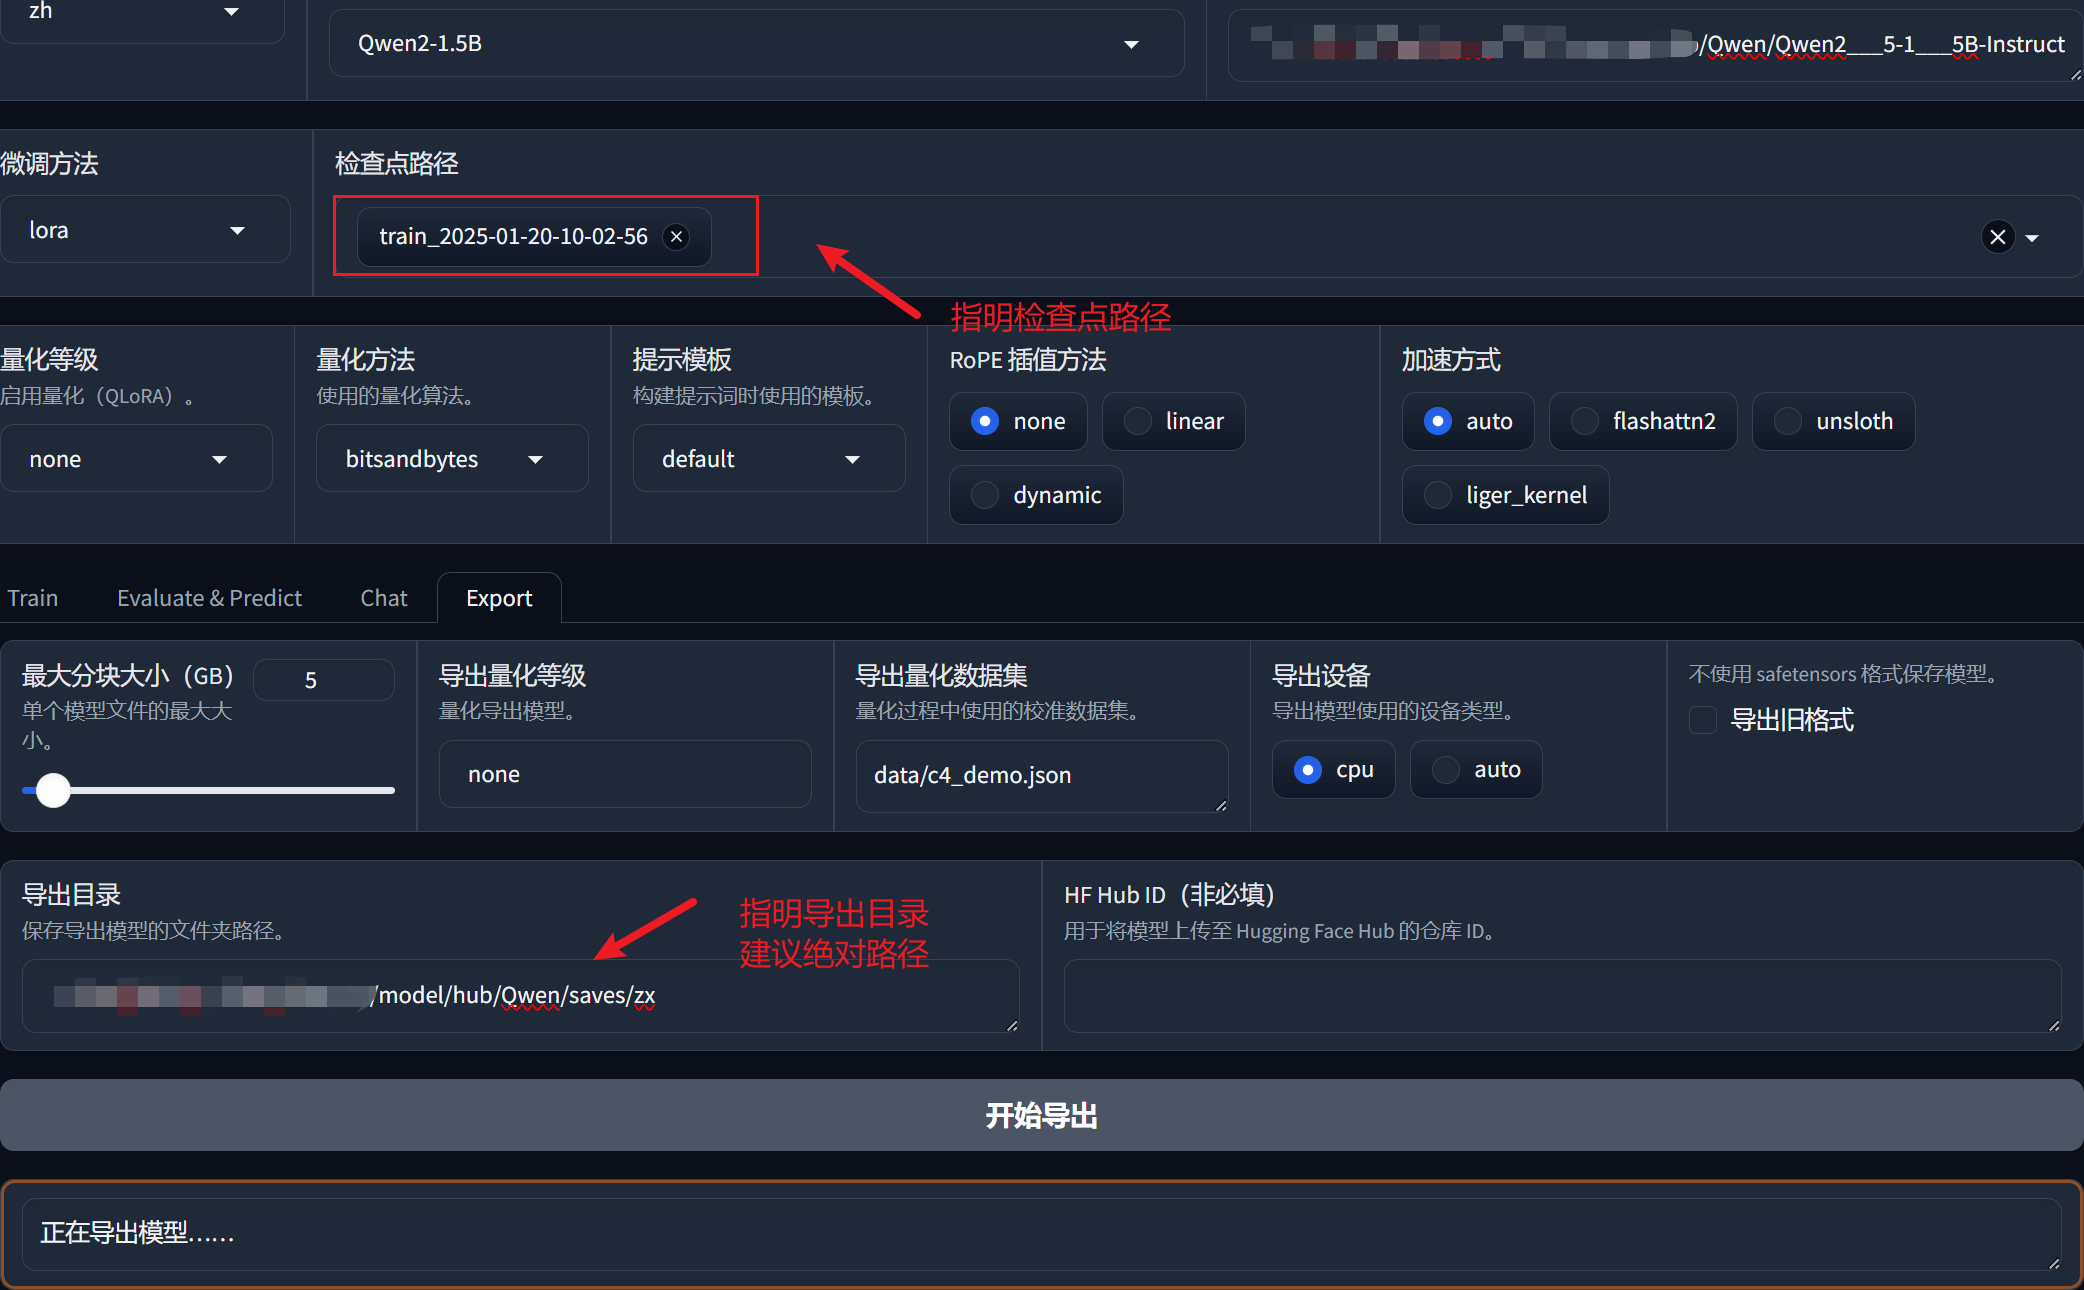Viewport: 2084px width, 1290px height.
Task: Expand the checkpoint path dropdown arrow
Action: pyautogui.click(x=2032, y=238)
